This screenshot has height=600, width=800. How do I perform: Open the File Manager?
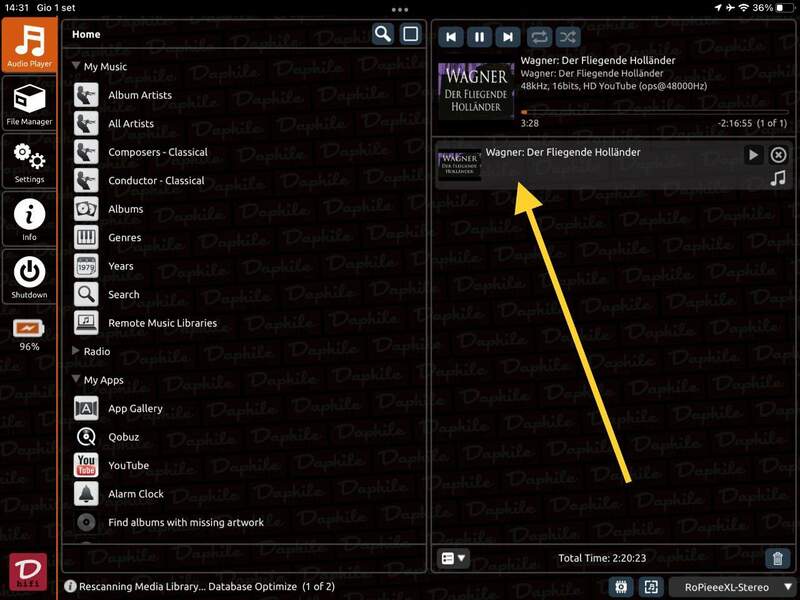coord(29,105)
